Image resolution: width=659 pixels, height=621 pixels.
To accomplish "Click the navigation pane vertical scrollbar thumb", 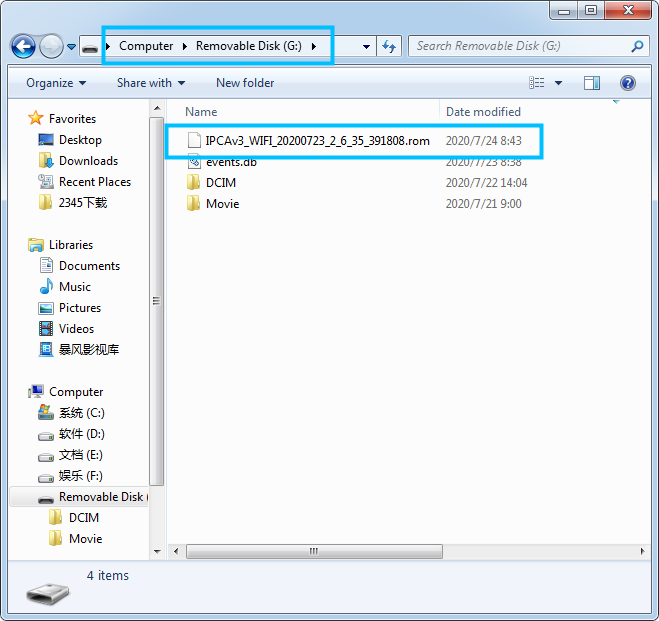I will 157,301.
